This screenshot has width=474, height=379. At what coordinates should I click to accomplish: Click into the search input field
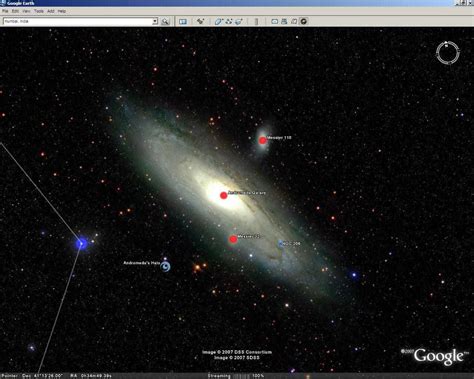(x=78, y=21)
